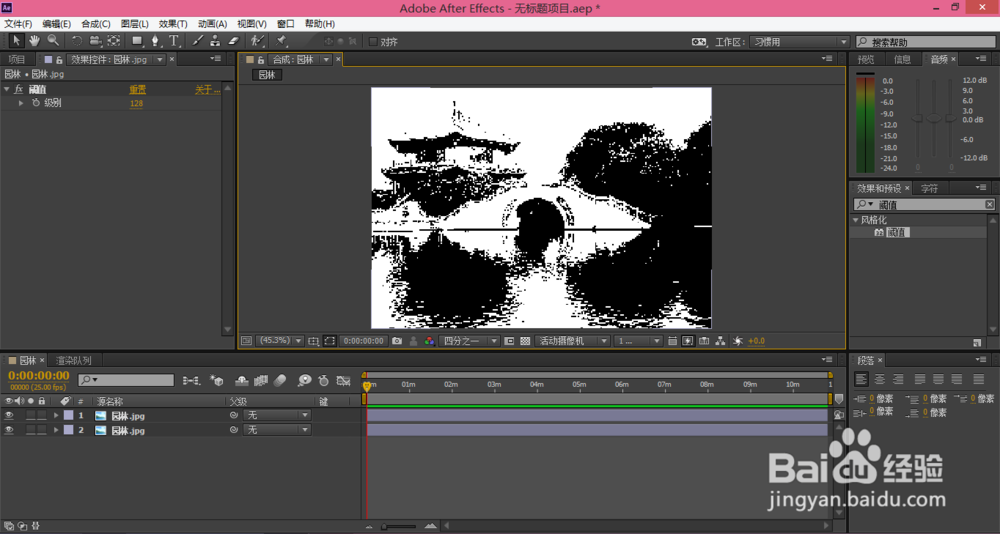The image size is (1000, 534).
Task: Take a snapshot with camera icon
Action: pyautogui.click(x=397, y=341)
